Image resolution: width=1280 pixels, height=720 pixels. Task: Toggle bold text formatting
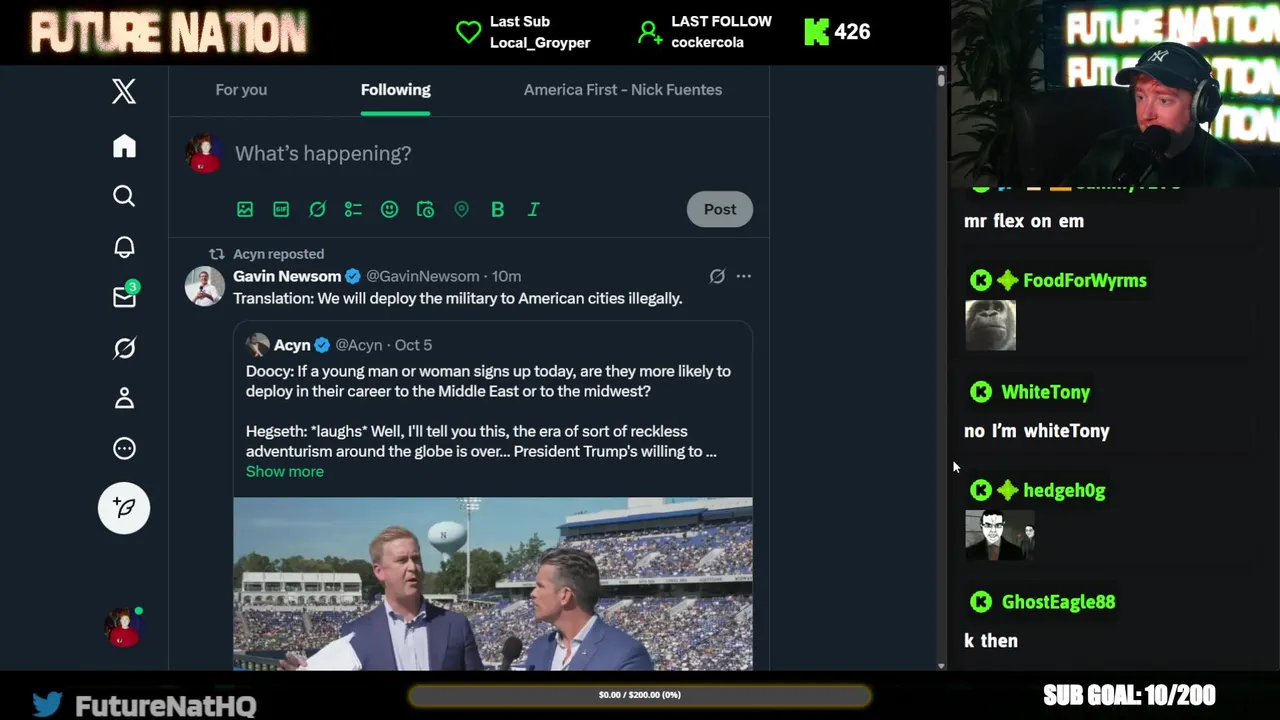497,209
